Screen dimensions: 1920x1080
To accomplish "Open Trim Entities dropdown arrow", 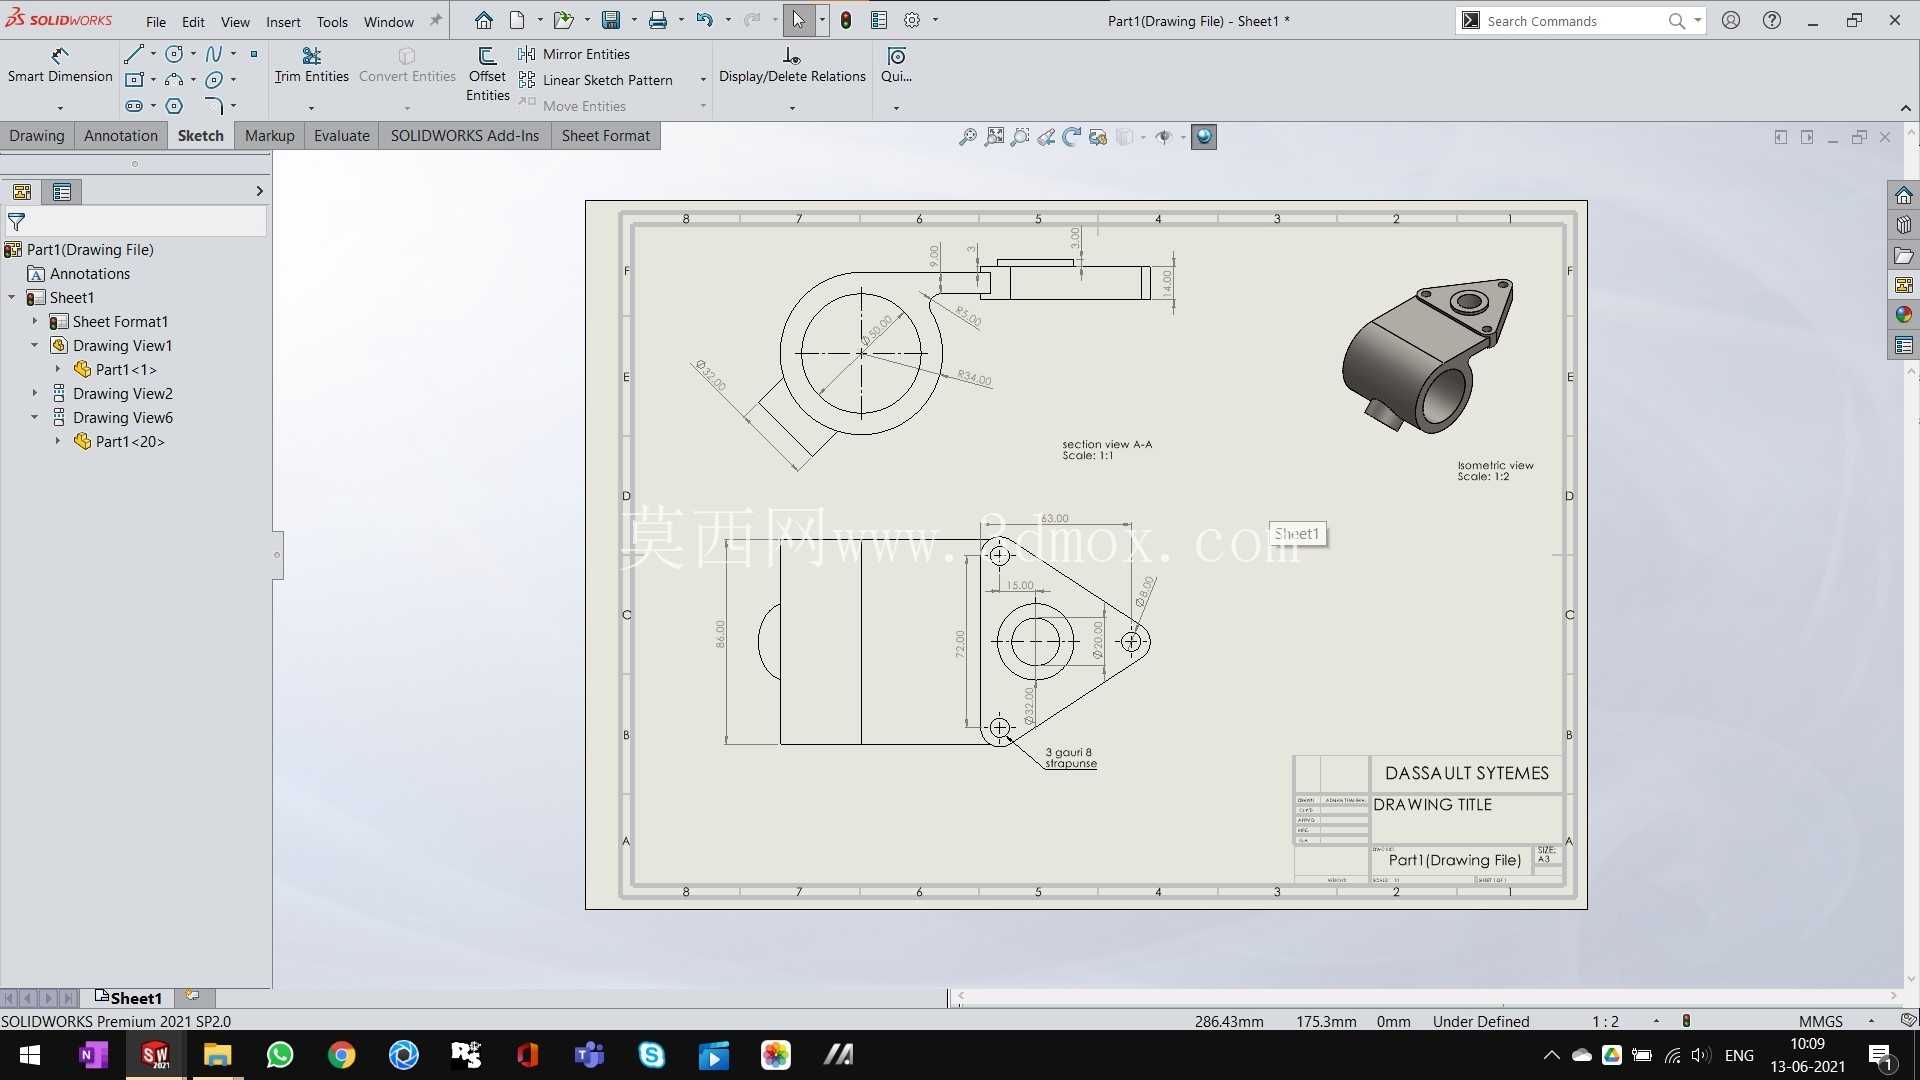I will pyautogui.click(x=312, y=107).
